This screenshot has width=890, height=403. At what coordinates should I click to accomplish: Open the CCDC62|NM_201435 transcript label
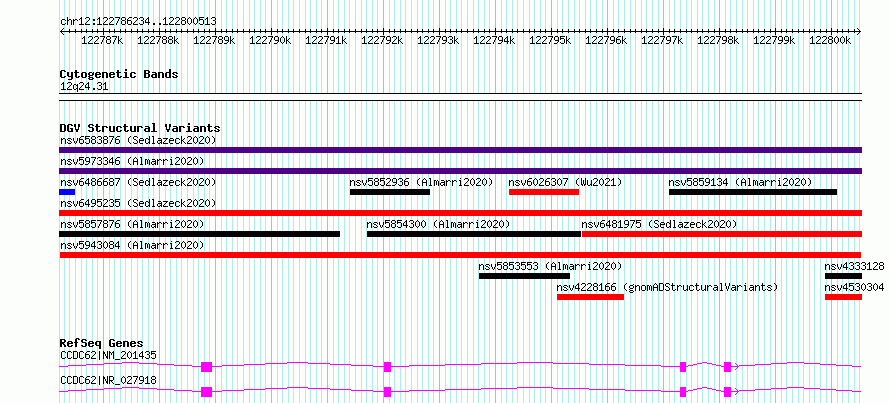pyautogui.click(x=108, y=355)
